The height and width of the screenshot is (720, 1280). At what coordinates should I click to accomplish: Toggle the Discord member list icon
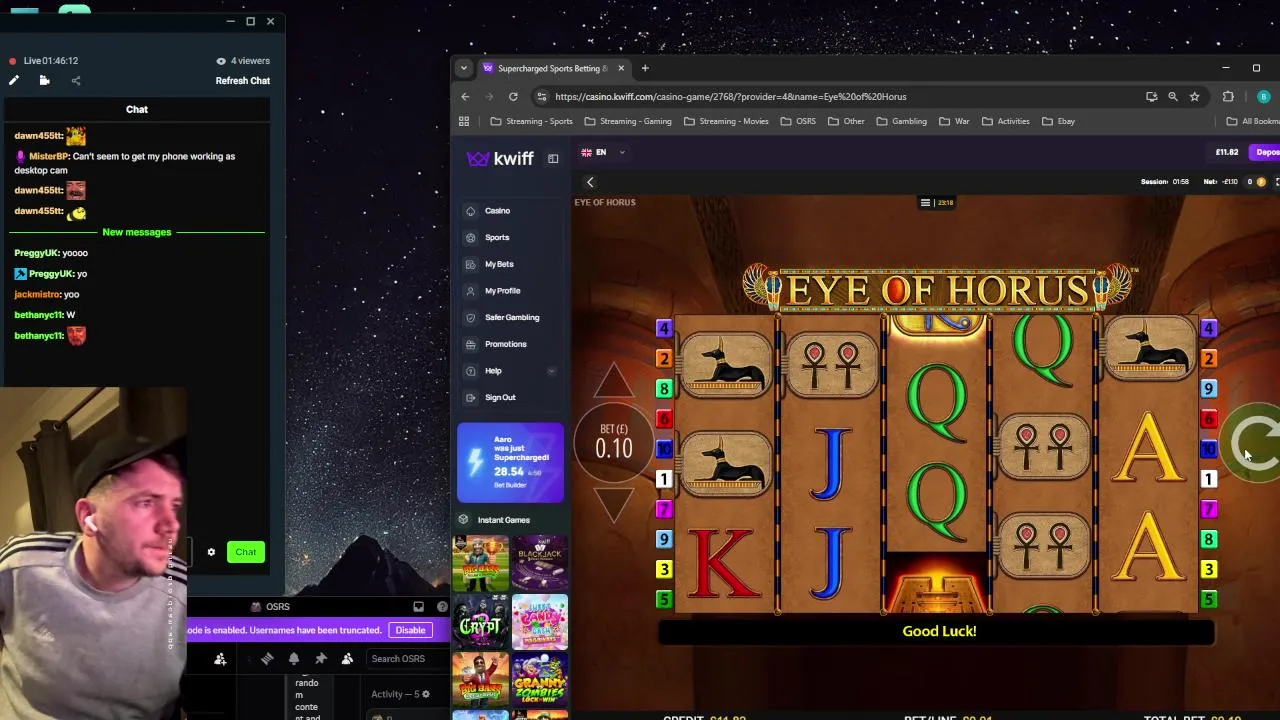(x=347, y=659)
